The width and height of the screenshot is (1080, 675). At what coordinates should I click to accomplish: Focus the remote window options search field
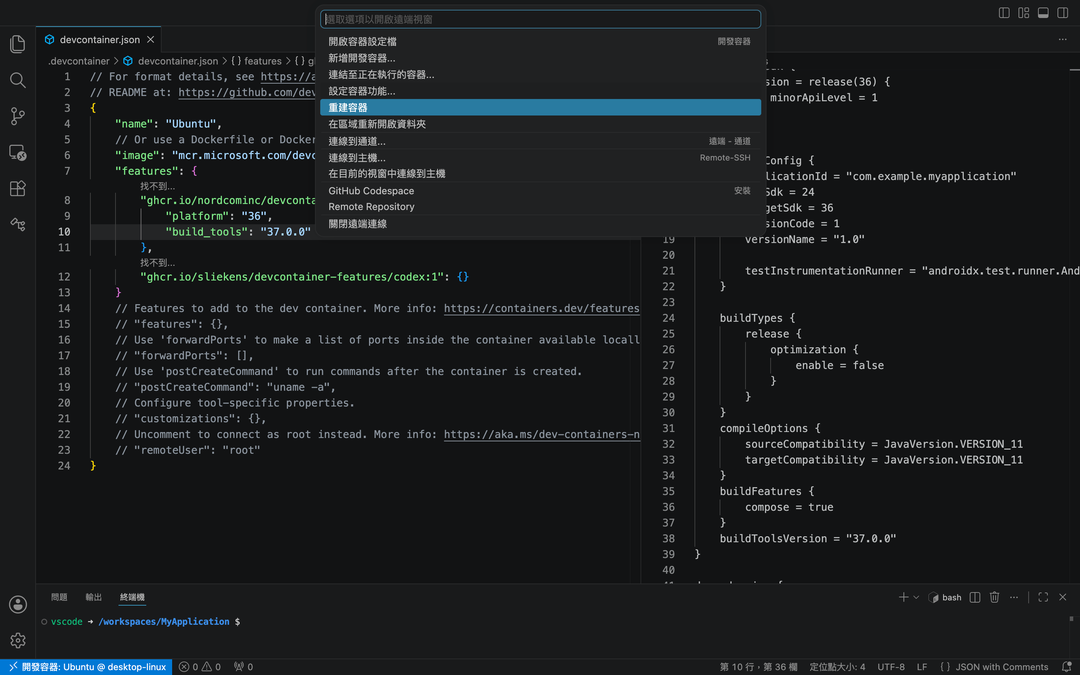point(541,19)
